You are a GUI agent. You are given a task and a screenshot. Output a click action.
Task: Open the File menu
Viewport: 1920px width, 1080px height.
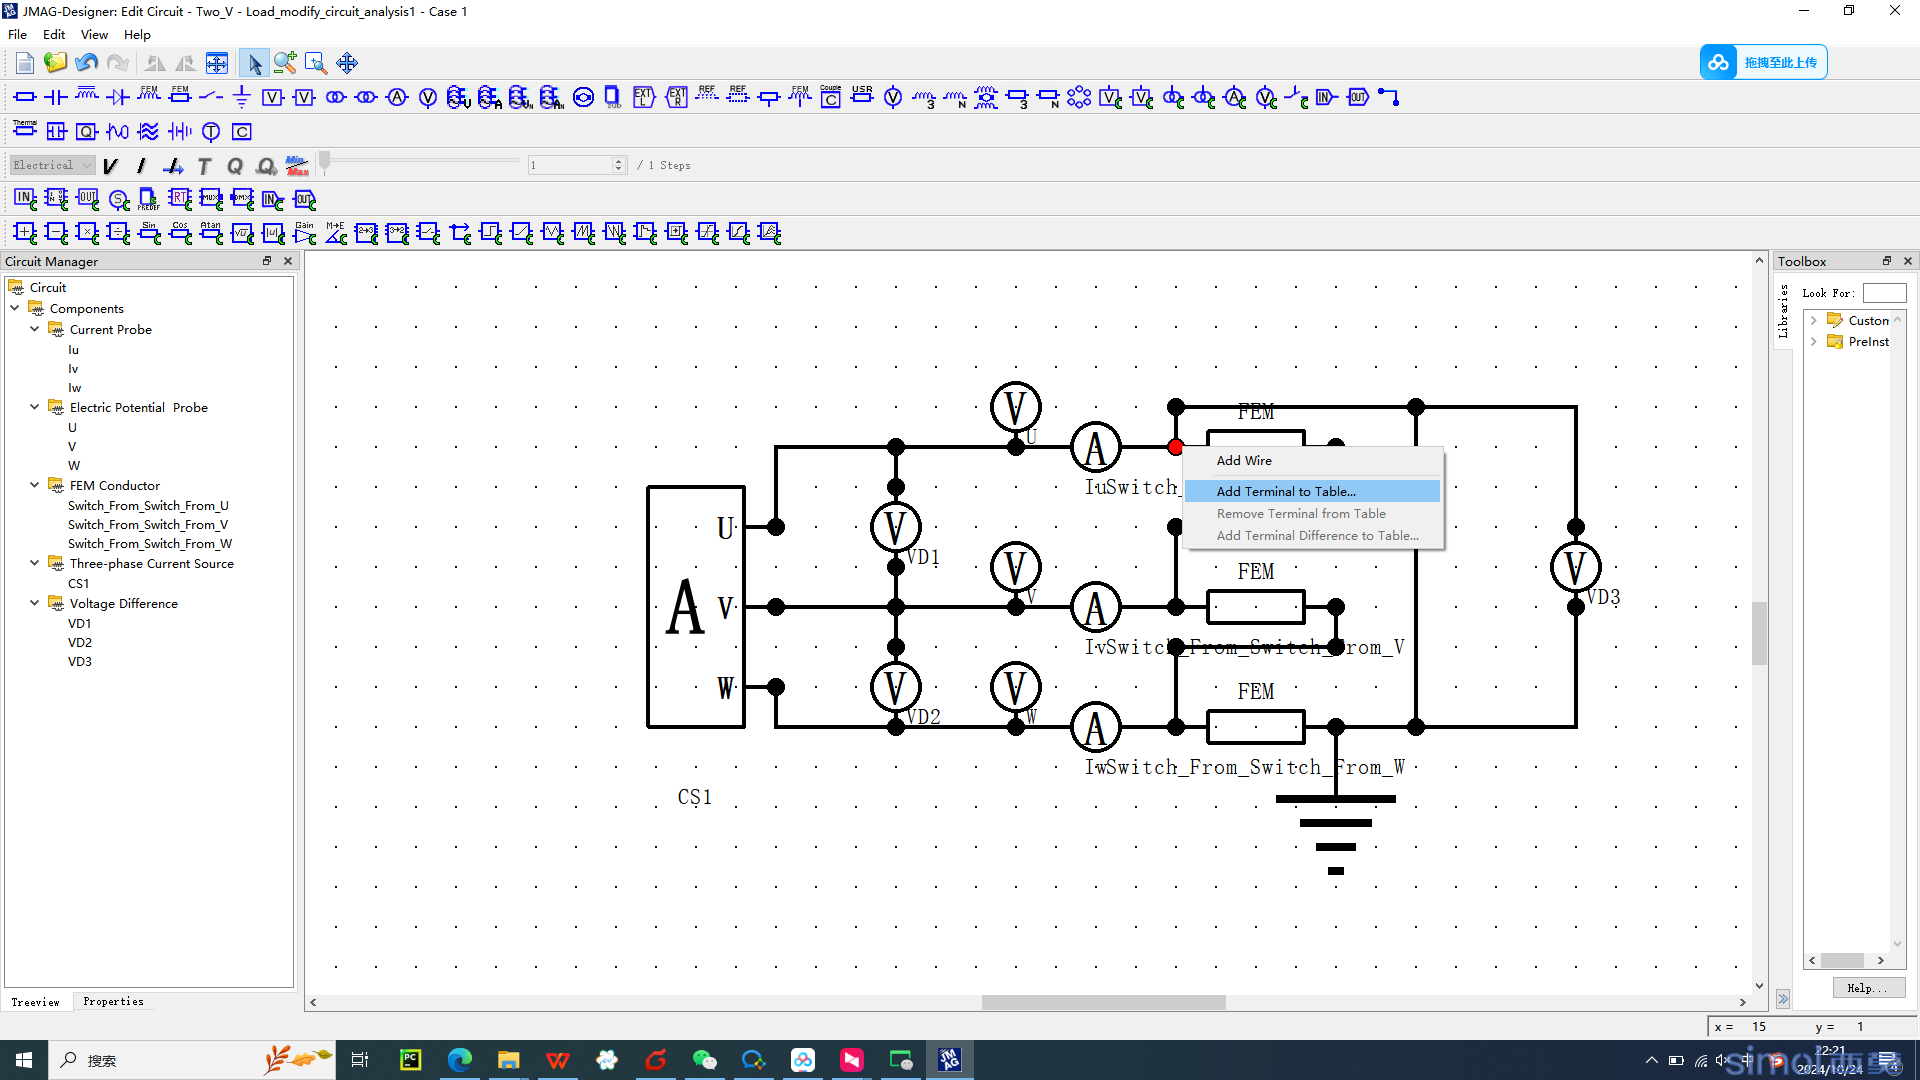[x=17, y=34]
